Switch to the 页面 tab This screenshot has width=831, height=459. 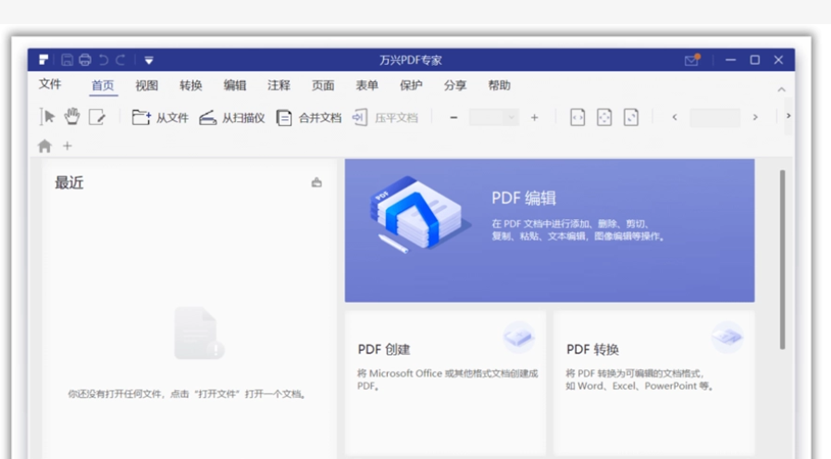coord(323,85)
